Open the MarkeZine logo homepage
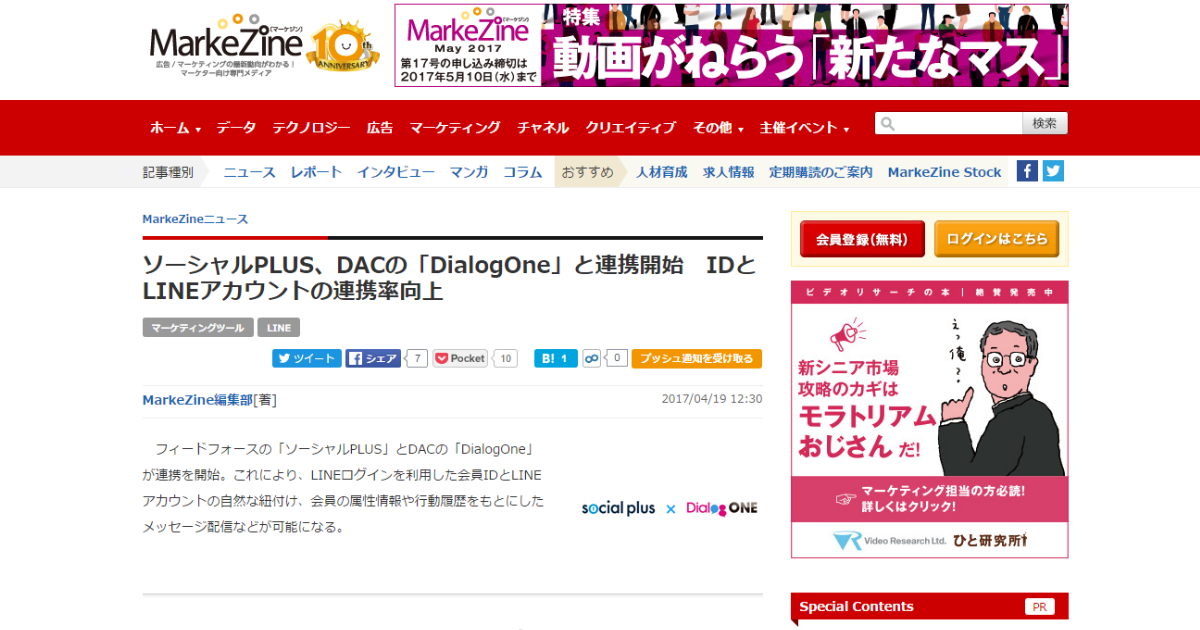 click(226, 45)
